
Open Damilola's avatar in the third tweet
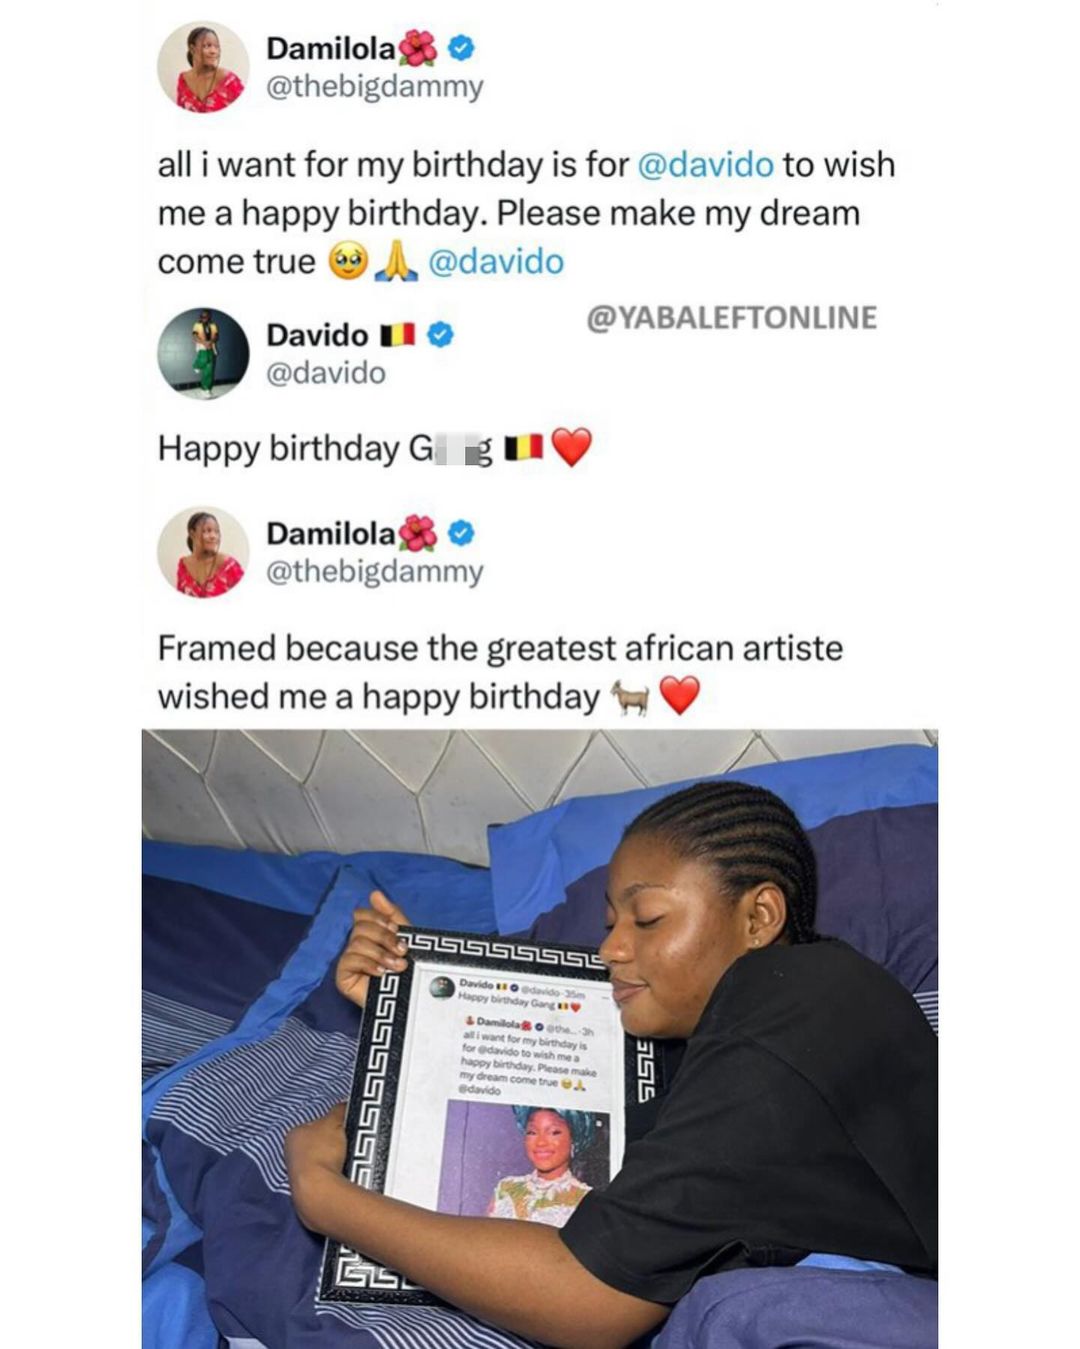coord(203,552)
